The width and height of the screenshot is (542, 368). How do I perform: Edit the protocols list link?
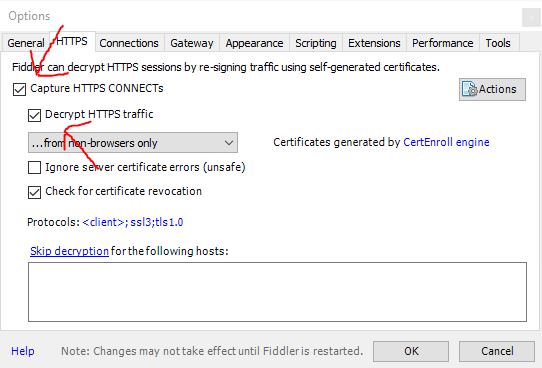[133, 222]
